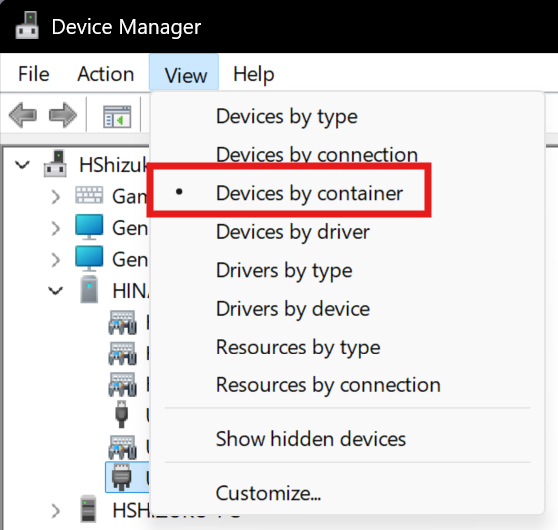Select the first Gen monitor icon
Viewport: 558px width, 530px height.
[x=89, y=227]
